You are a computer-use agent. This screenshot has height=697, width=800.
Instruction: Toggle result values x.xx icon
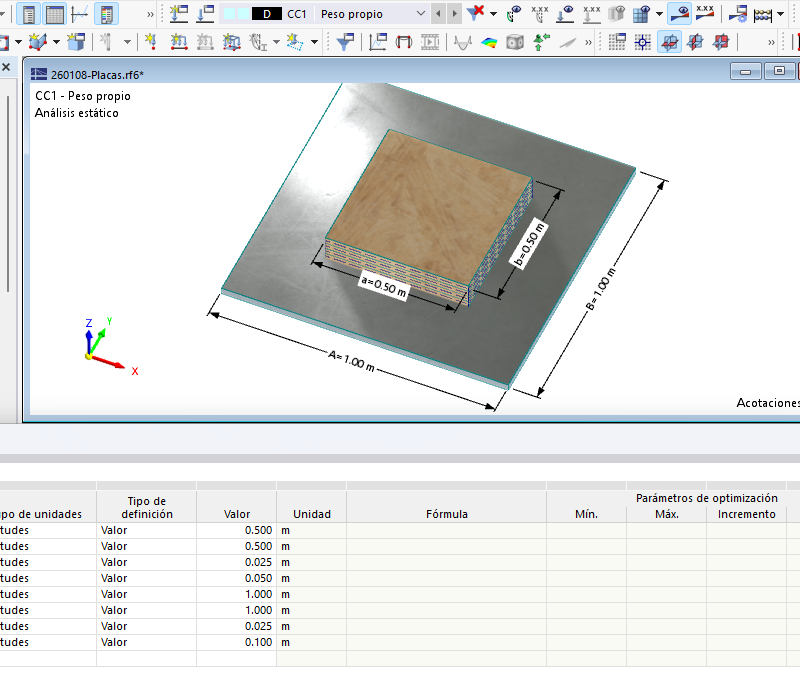705,14
